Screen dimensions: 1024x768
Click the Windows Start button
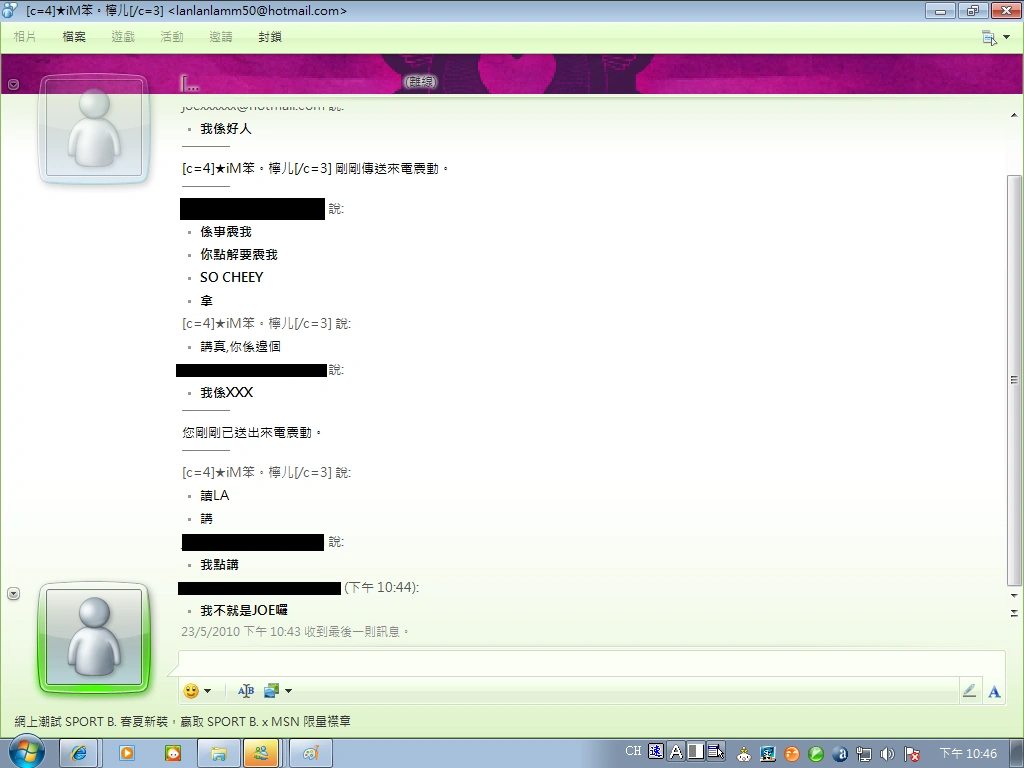click(27, 752)
